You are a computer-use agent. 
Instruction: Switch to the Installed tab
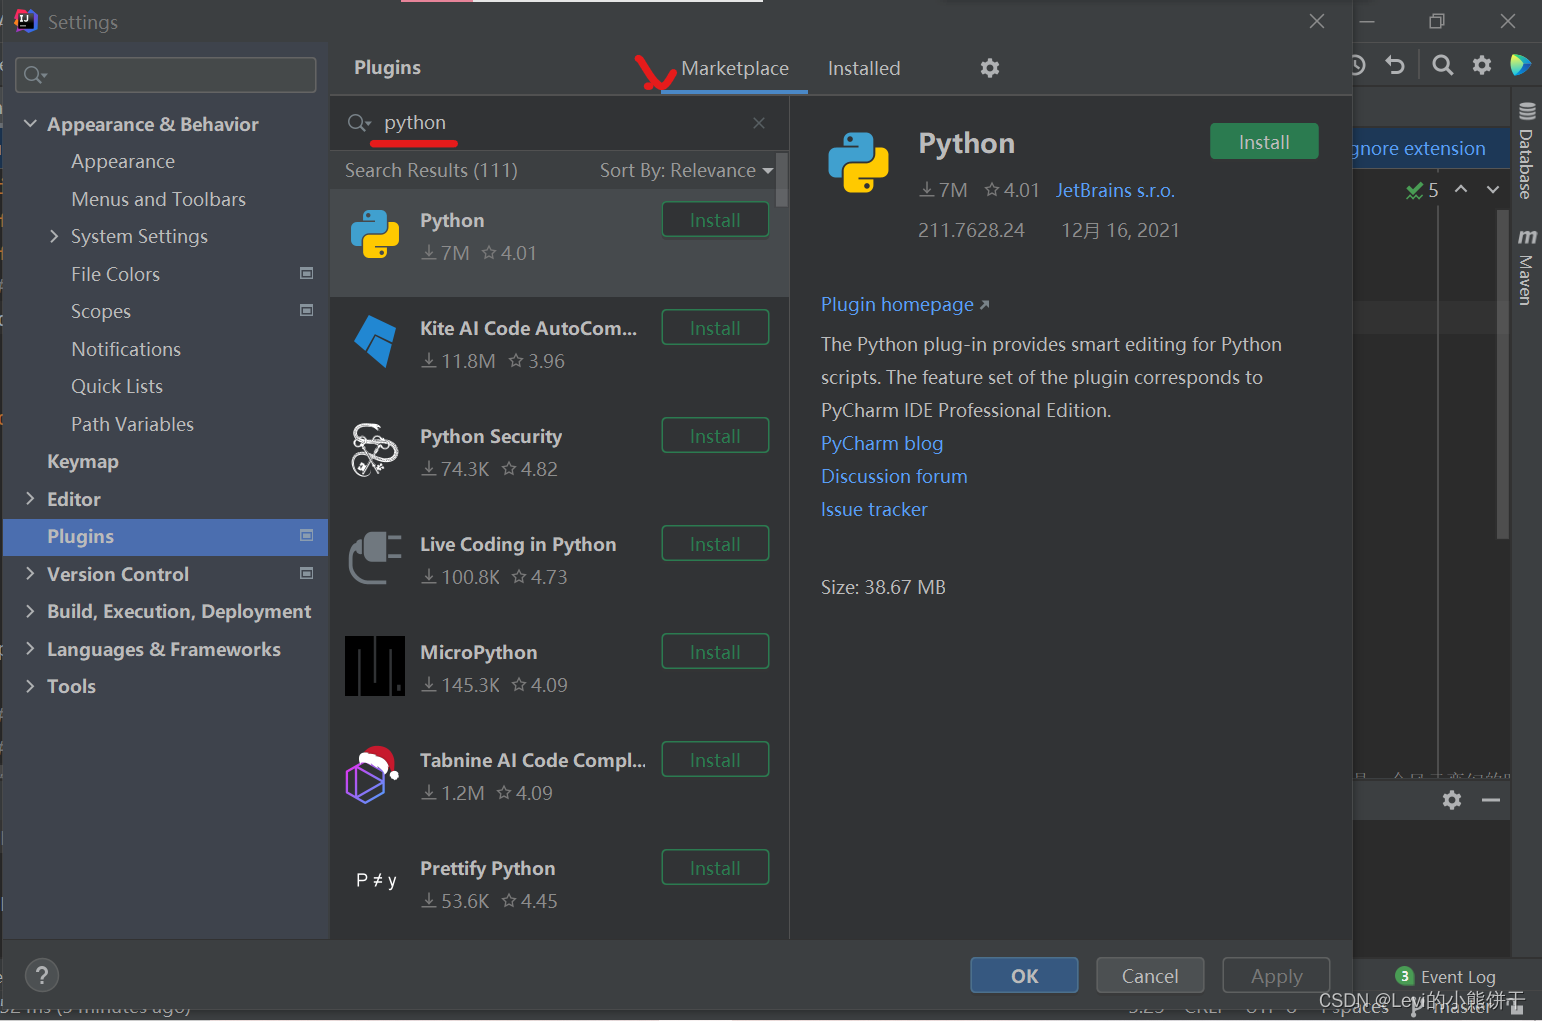[864, 68]
